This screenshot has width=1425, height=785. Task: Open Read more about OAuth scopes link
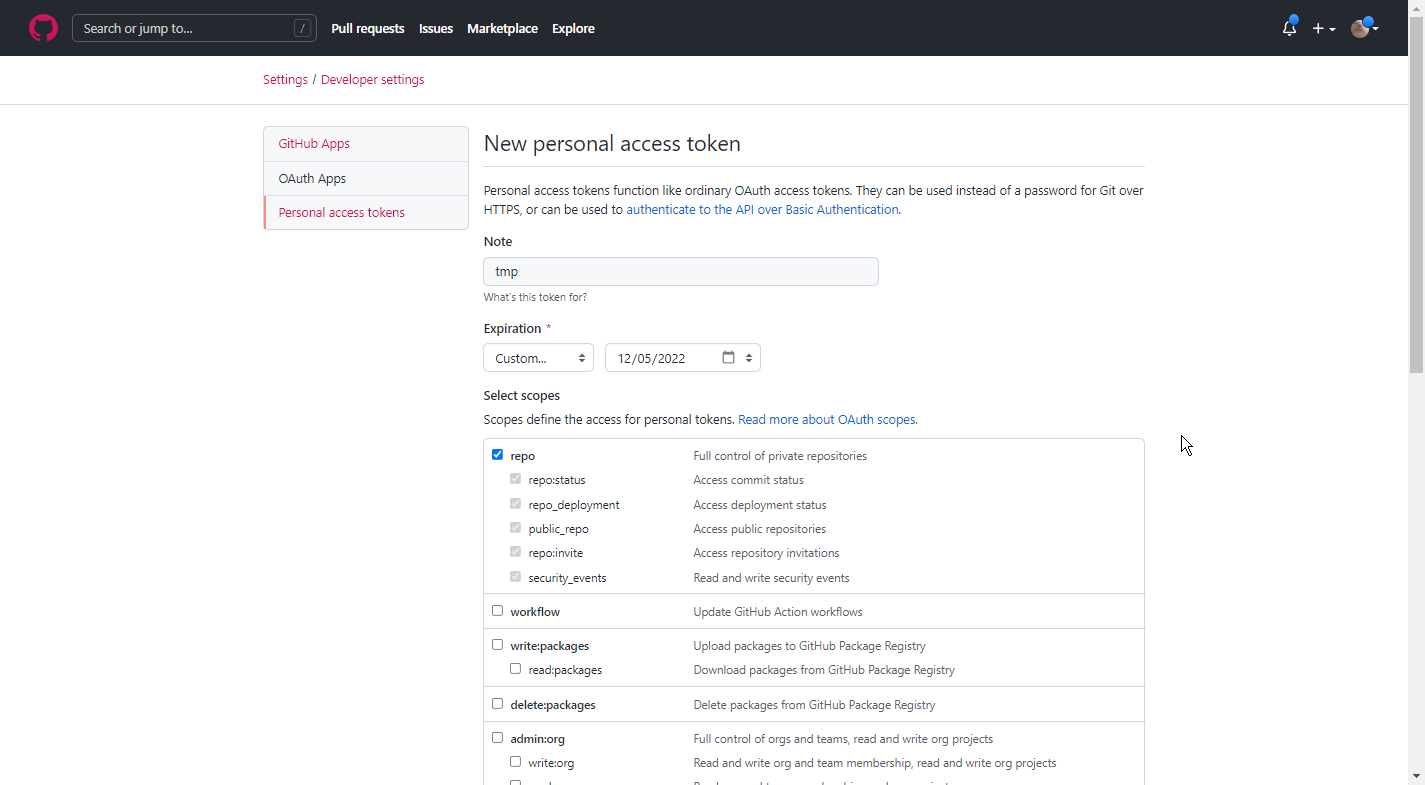pos(827,420)
